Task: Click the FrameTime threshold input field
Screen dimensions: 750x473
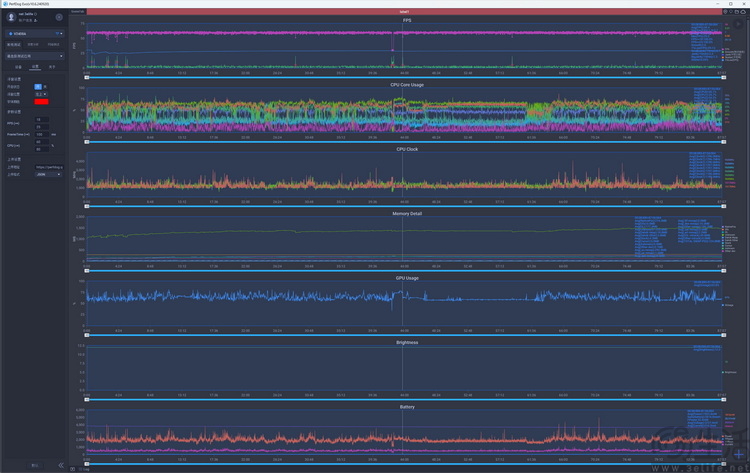Action: (40, 133)
